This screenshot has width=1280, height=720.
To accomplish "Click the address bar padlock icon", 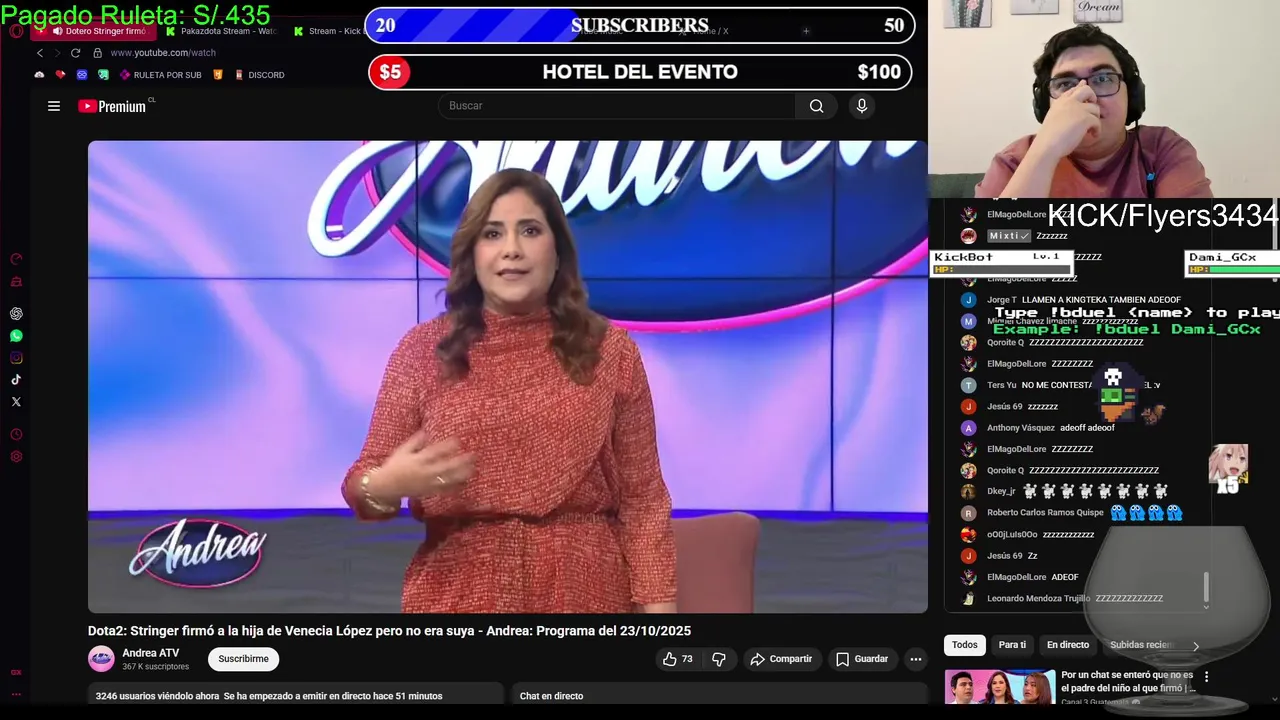I will coord(97,53).
